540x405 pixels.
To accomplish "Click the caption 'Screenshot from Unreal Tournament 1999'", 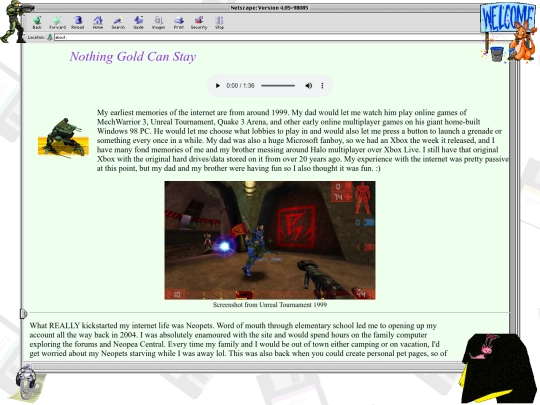I will click(x=270, y=305).
